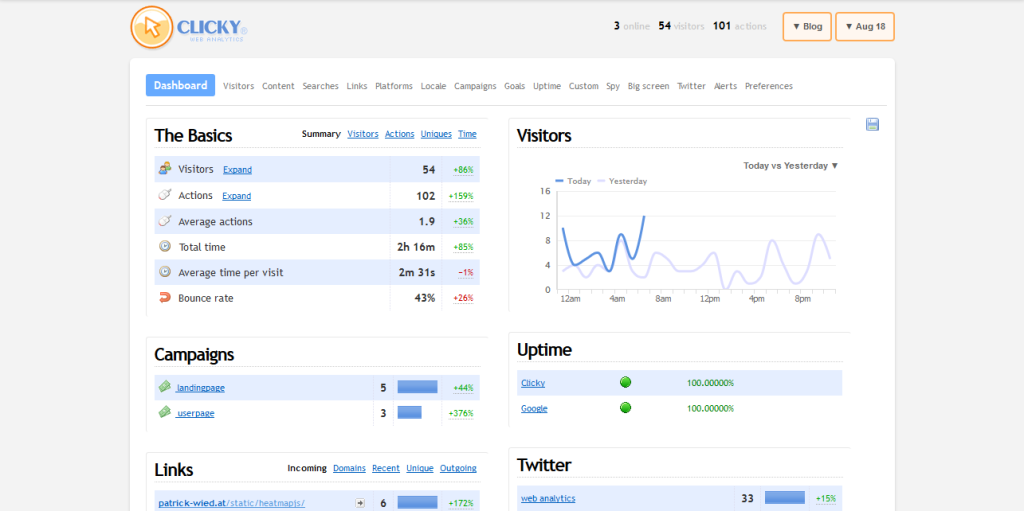Switch The Basics to Visitors view
This screenshot has height=511, width=1024.
pos(363,134)
